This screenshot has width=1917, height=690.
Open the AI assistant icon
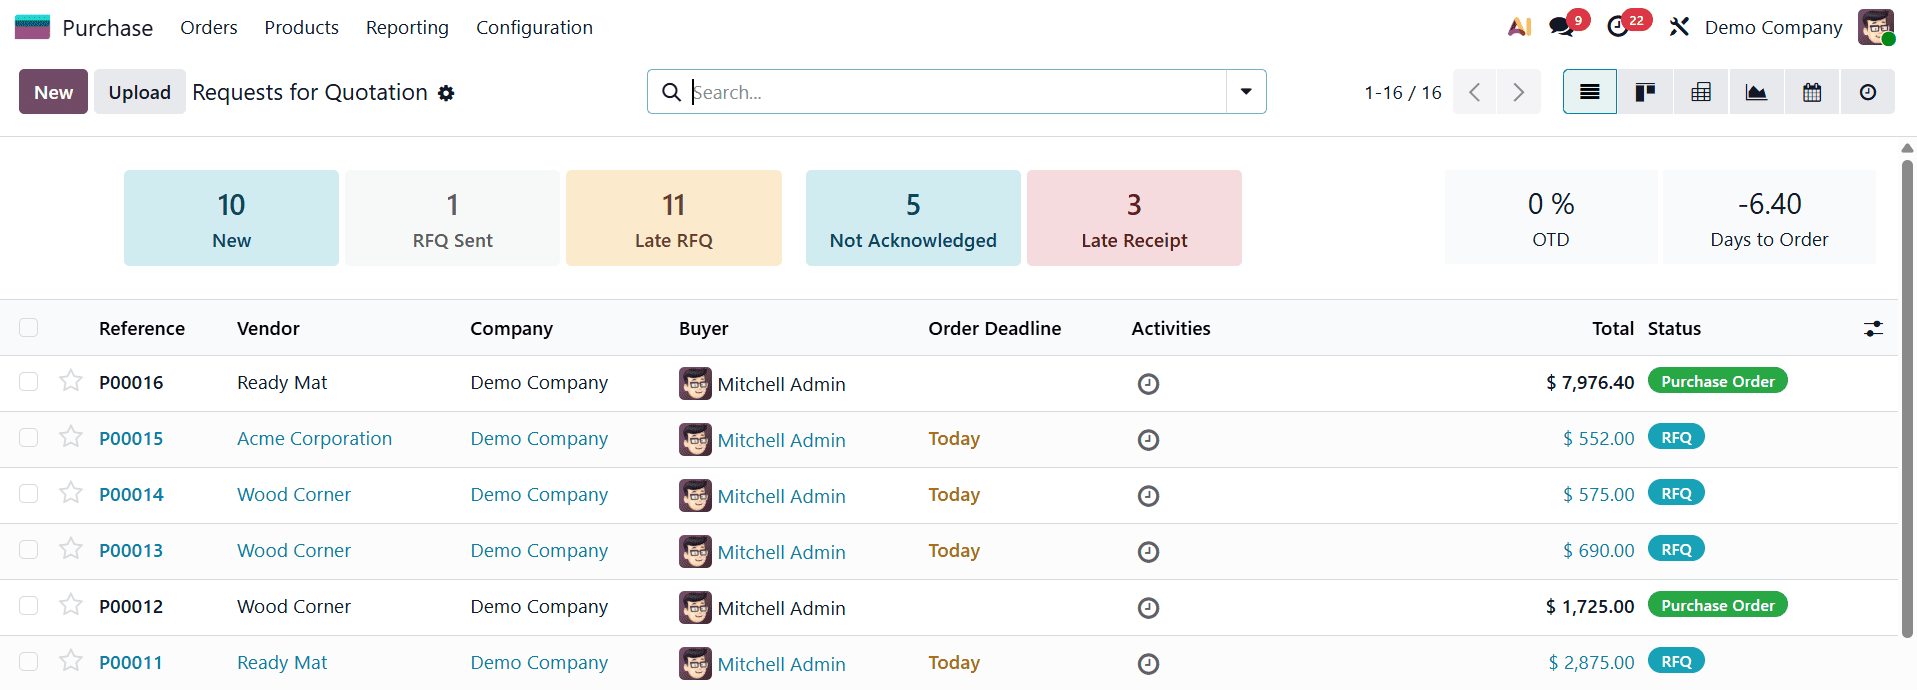coord(1519,27)
